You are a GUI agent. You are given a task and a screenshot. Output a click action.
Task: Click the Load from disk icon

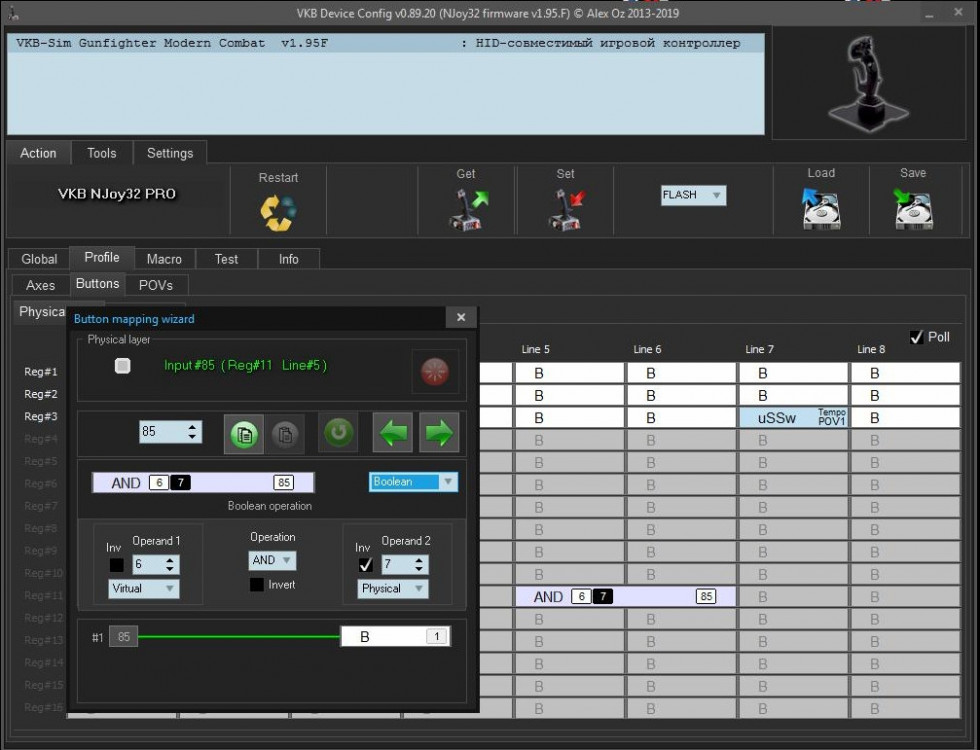821,209
